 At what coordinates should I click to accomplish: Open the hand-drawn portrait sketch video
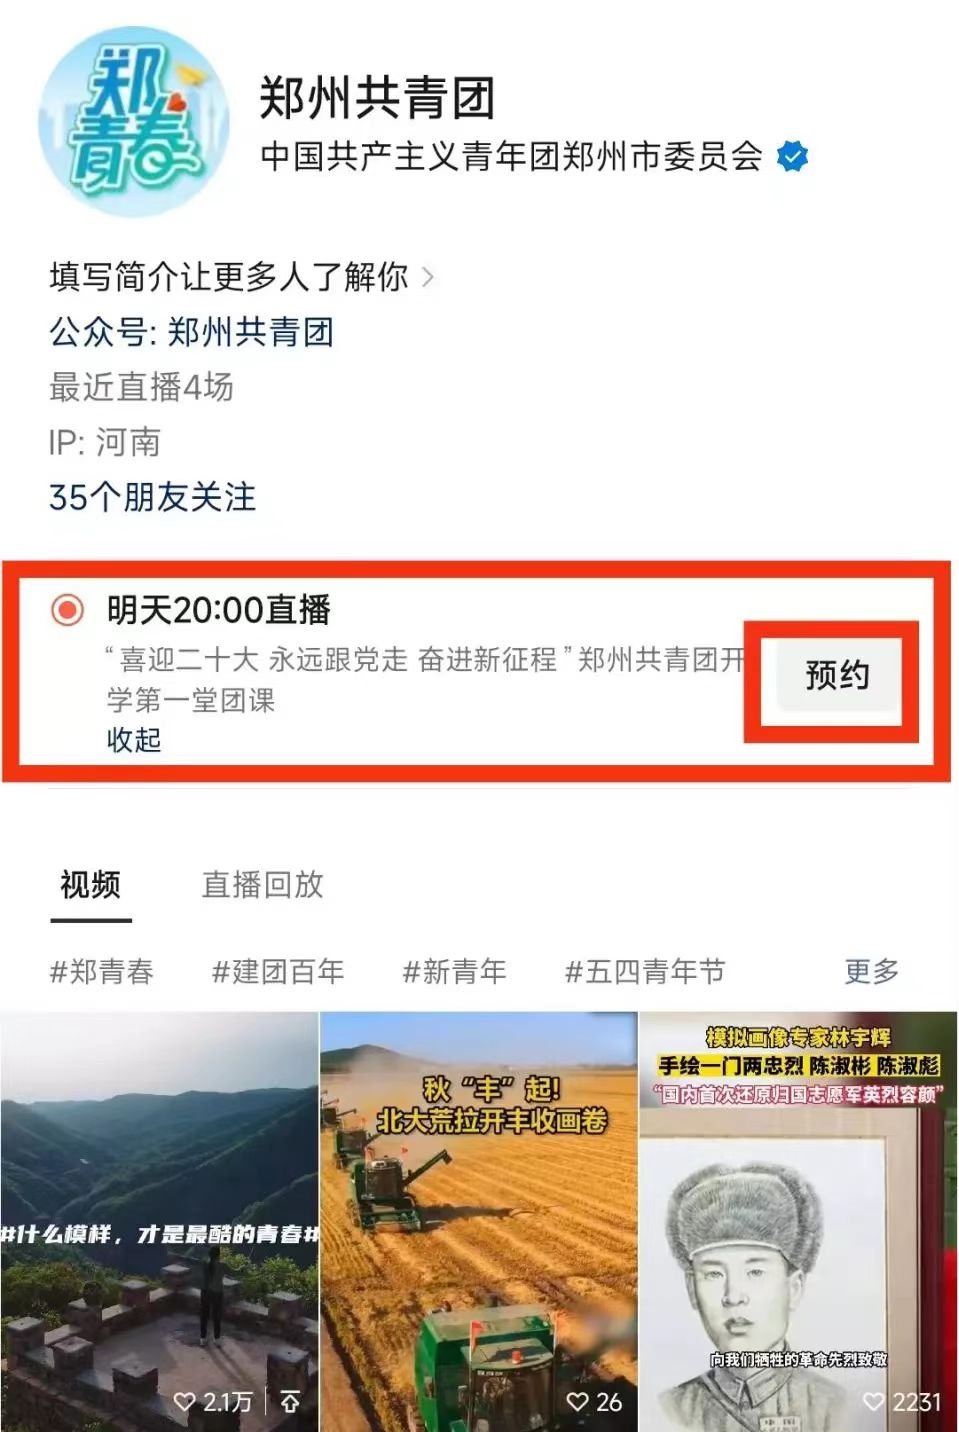coord(798,1222)
